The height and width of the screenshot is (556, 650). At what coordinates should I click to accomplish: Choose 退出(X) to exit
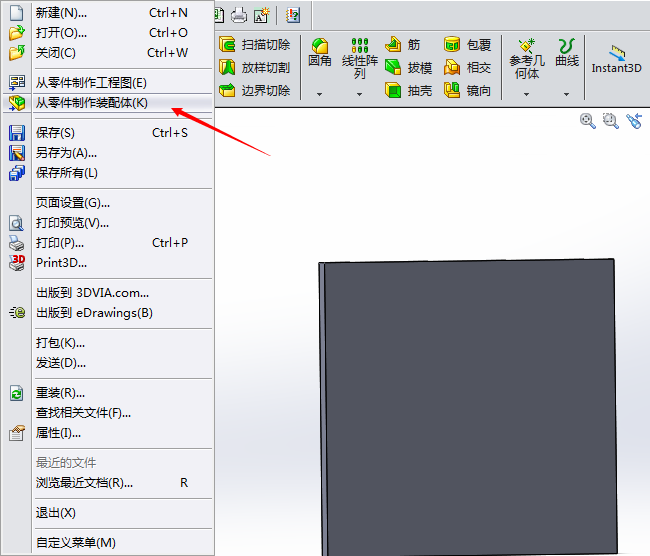pyautogui.click(x=108, y=513)
